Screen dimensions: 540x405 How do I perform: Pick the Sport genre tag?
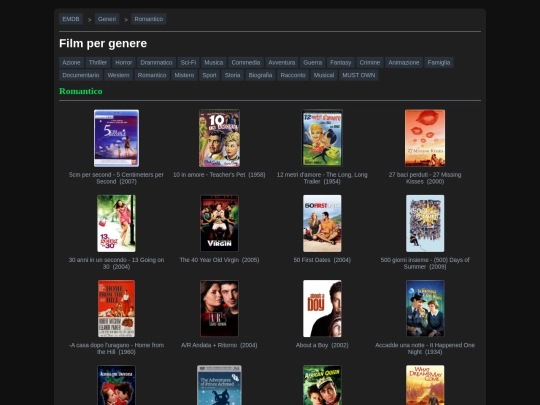pyautogui.click(x=209, y=75)
